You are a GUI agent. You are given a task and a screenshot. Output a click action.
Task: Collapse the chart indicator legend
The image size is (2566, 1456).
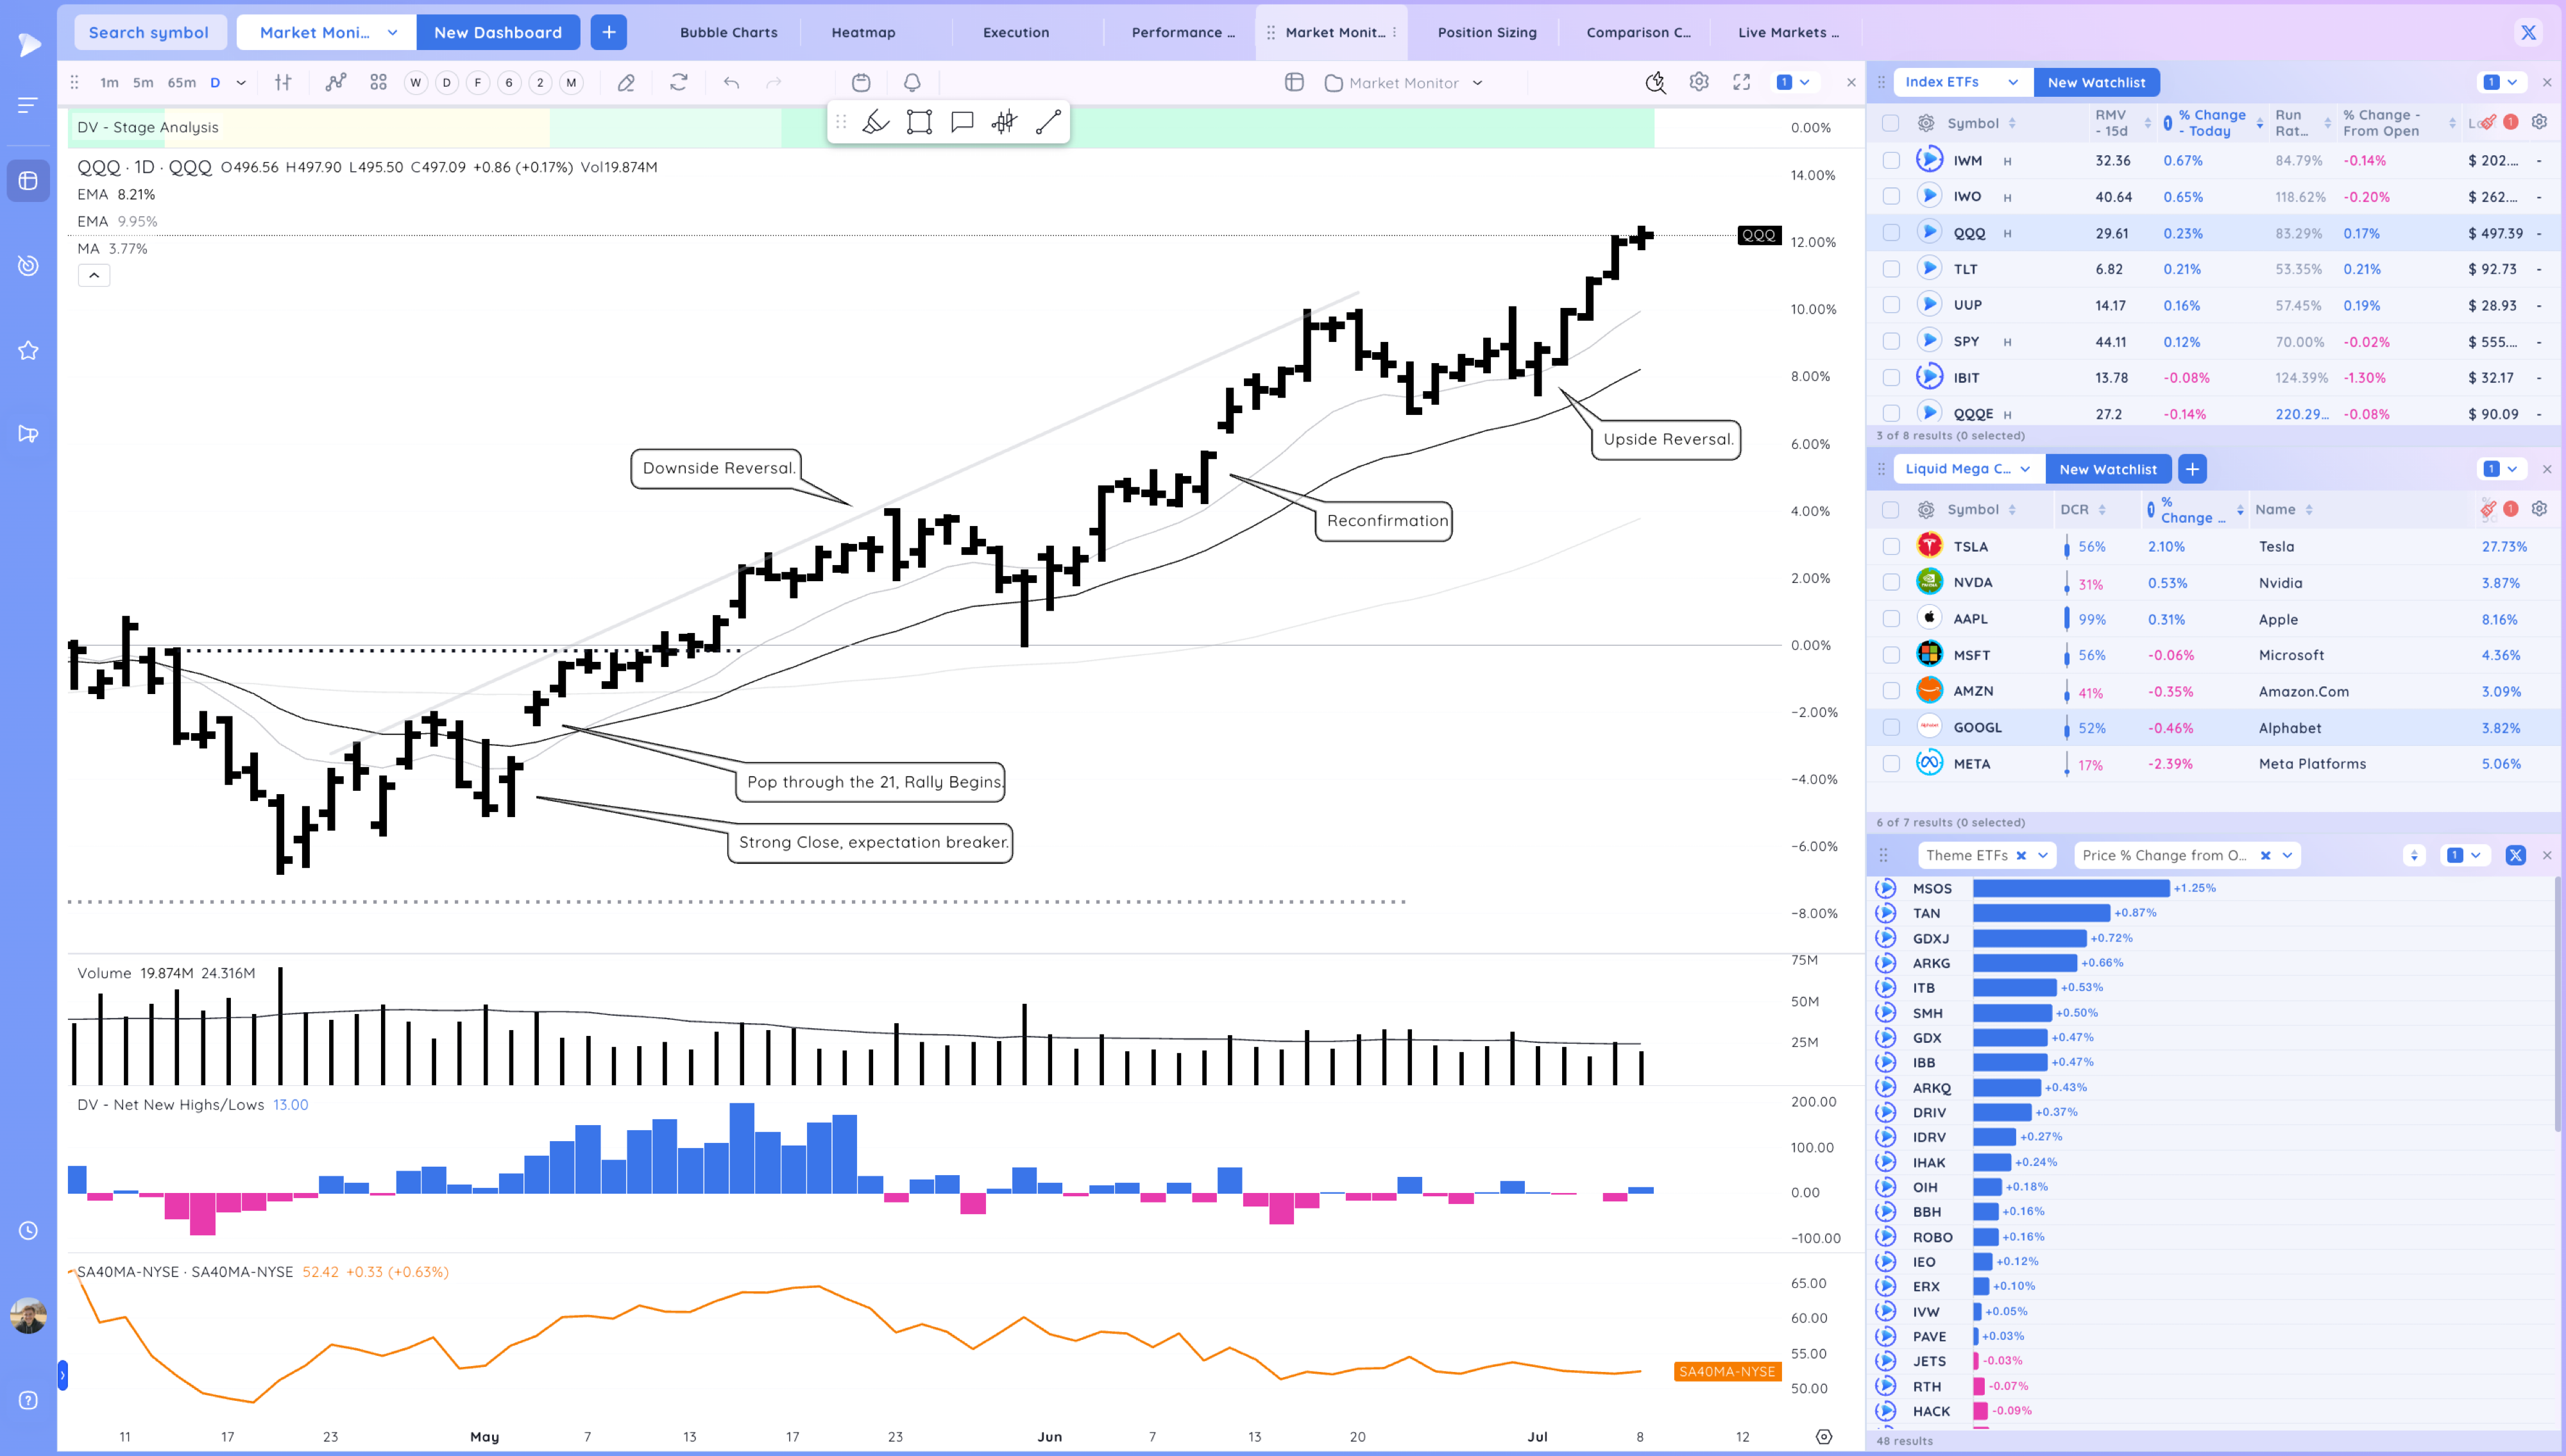click(x=94, y=275)
